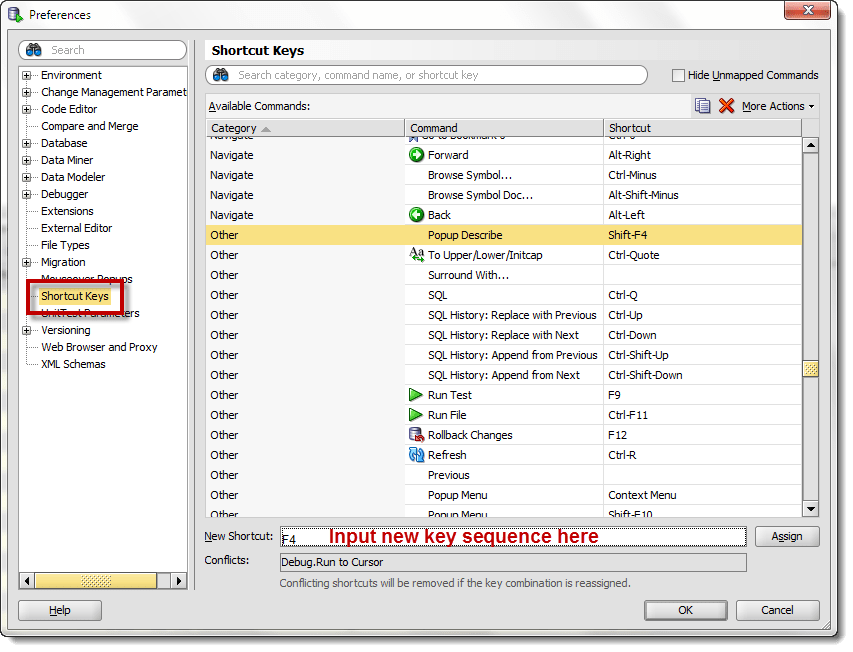
Task: Click the left preferences Search field
Action: [102, 50]
